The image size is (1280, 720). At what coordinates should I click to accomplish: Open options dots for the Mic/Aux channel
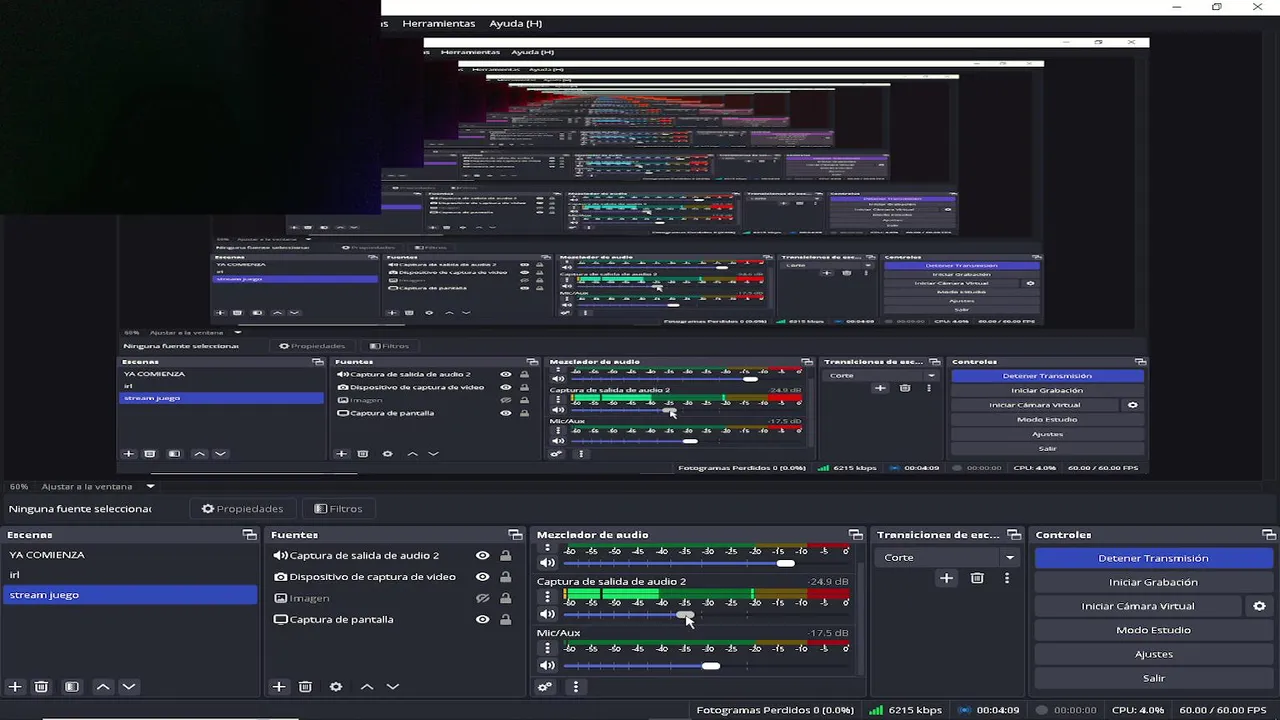click(547, 648)
